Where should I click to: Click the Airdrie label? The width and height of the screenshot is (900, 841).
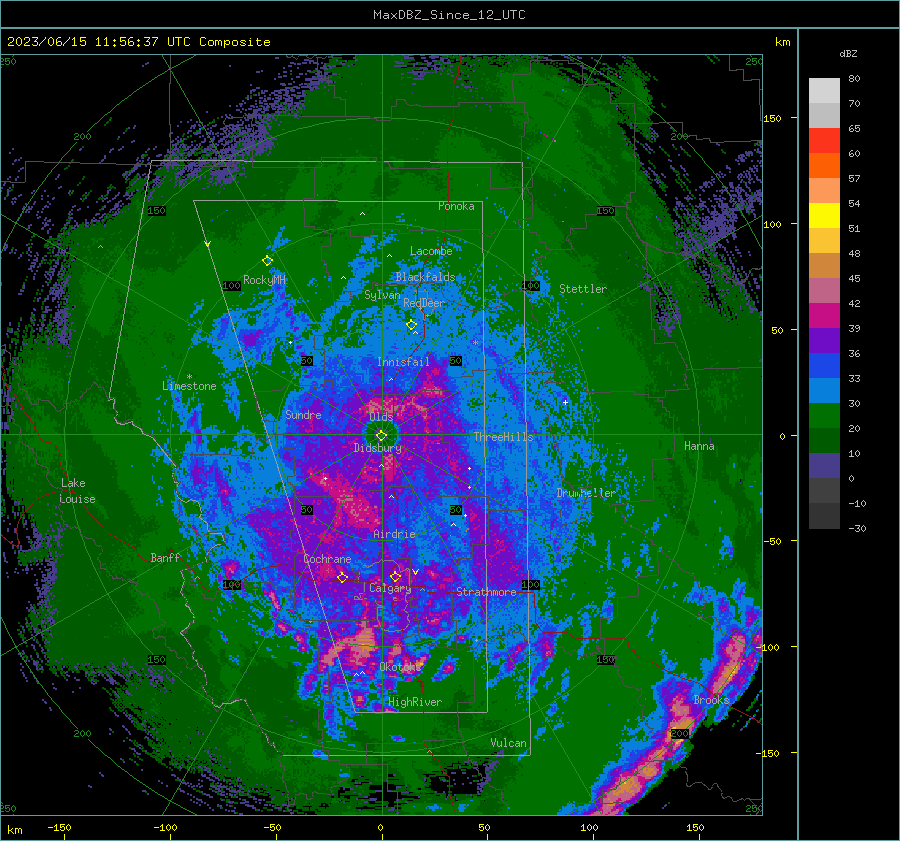tap(394, 534)
